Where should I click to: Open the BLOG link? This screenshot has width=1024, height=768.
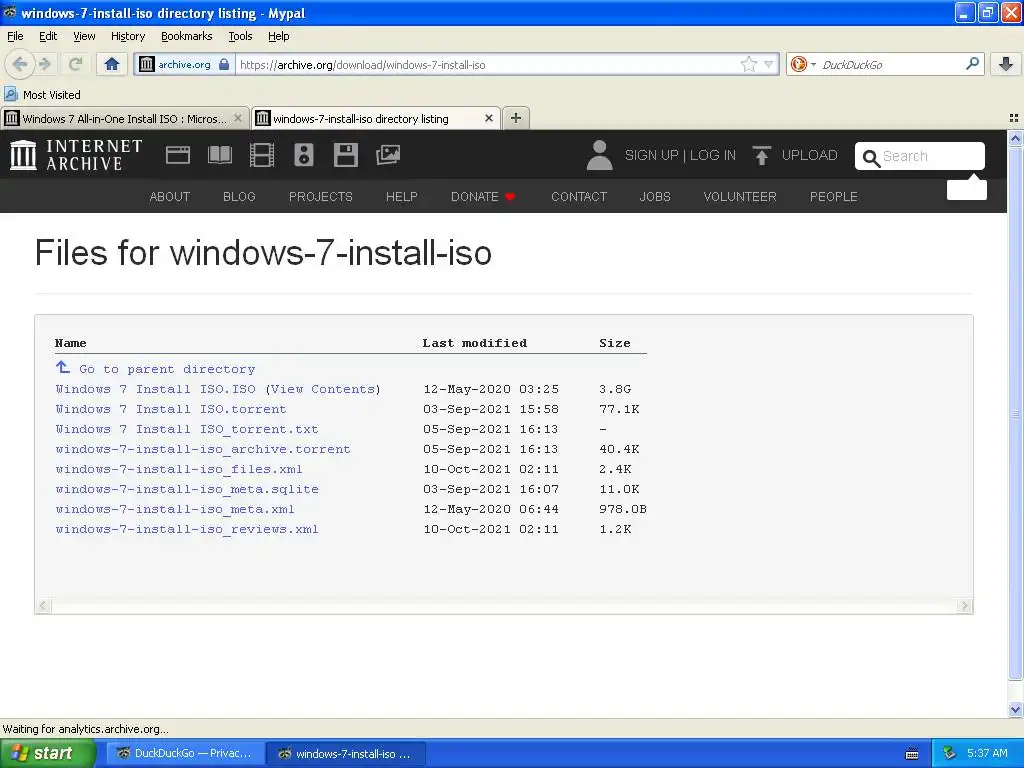pyautogui.click(x=239, y=197)
